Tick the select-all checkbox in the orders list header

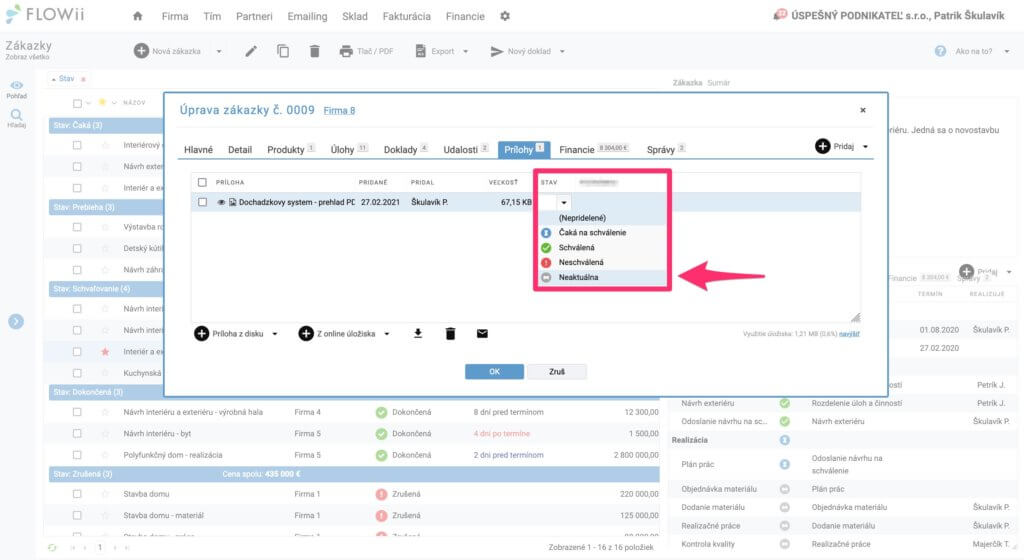pyautogui.click(x=77, y=103)
